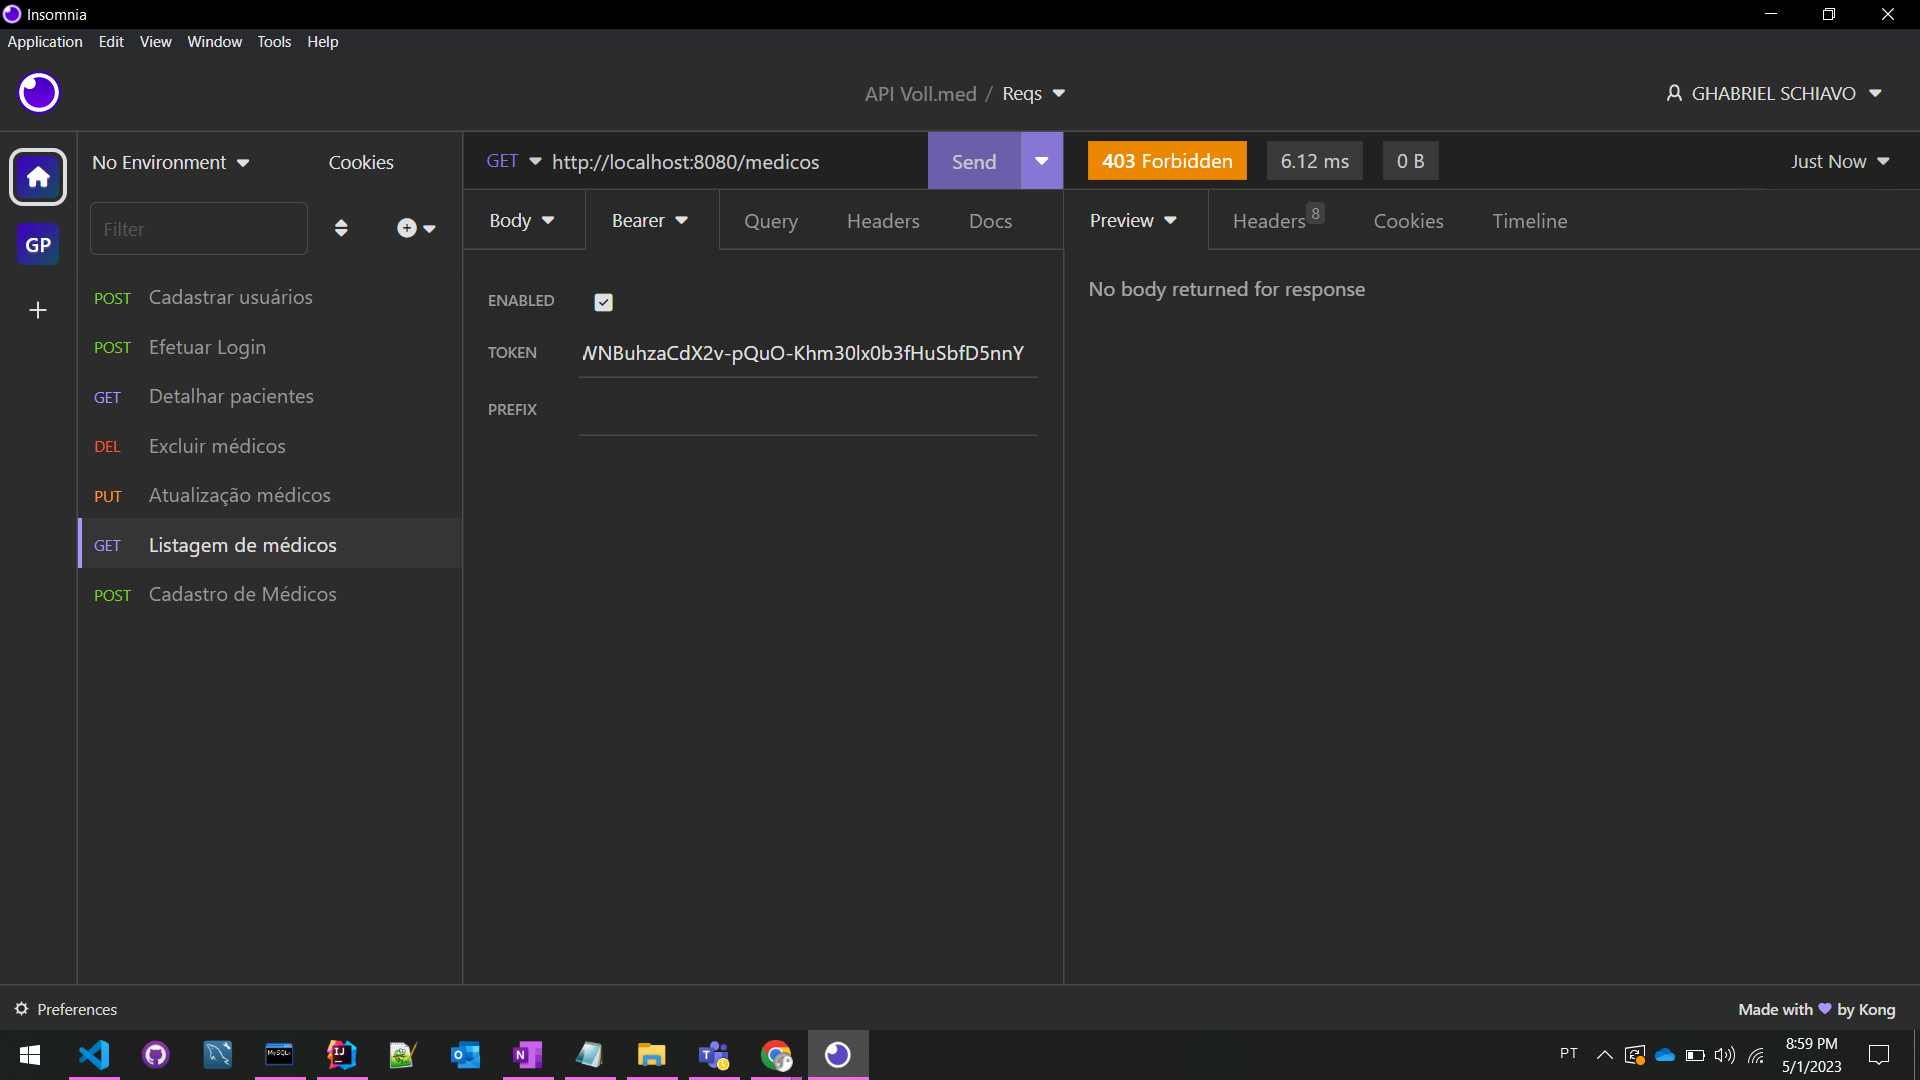
Task: Click the No Environment dropdown arrow
Action: click(241, 162)
